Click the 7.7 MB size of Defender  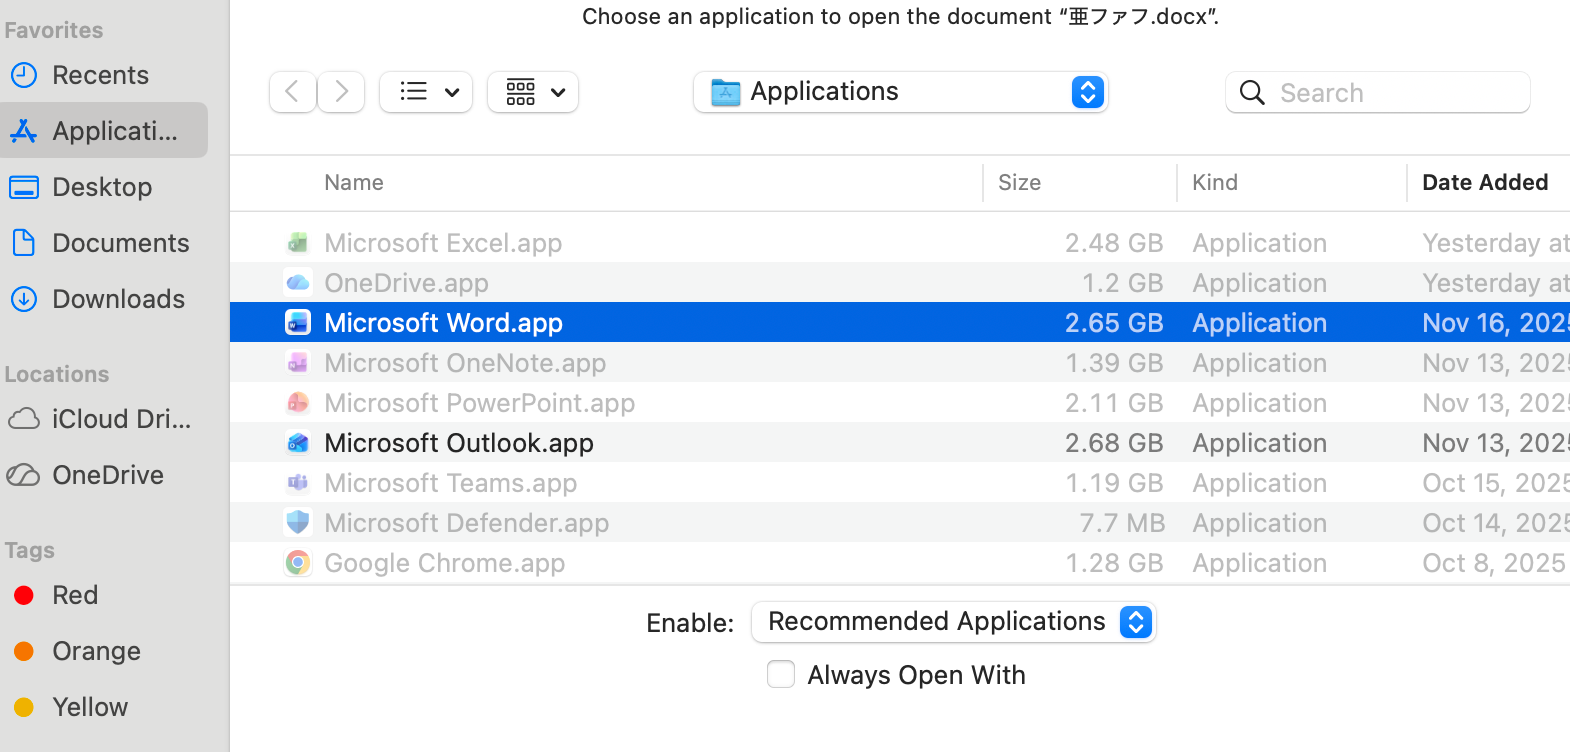[1122, 523]
